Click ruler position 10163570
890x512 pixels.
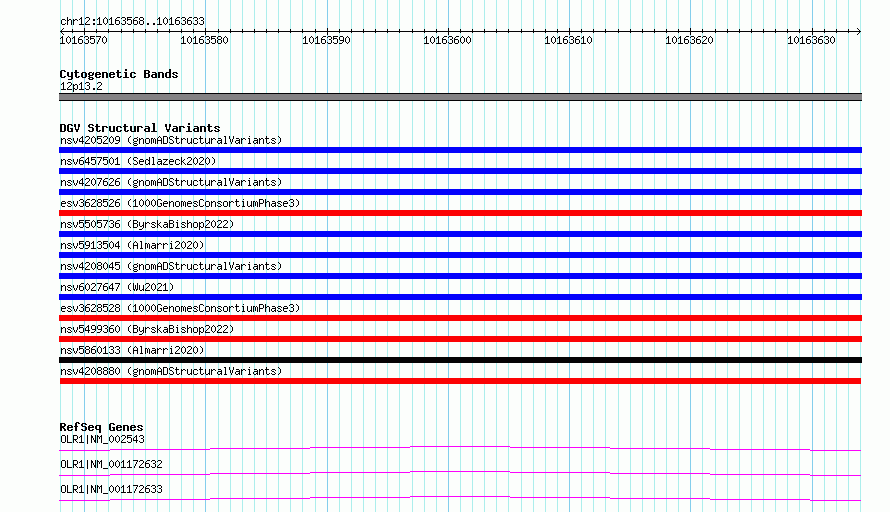[83, 40]
